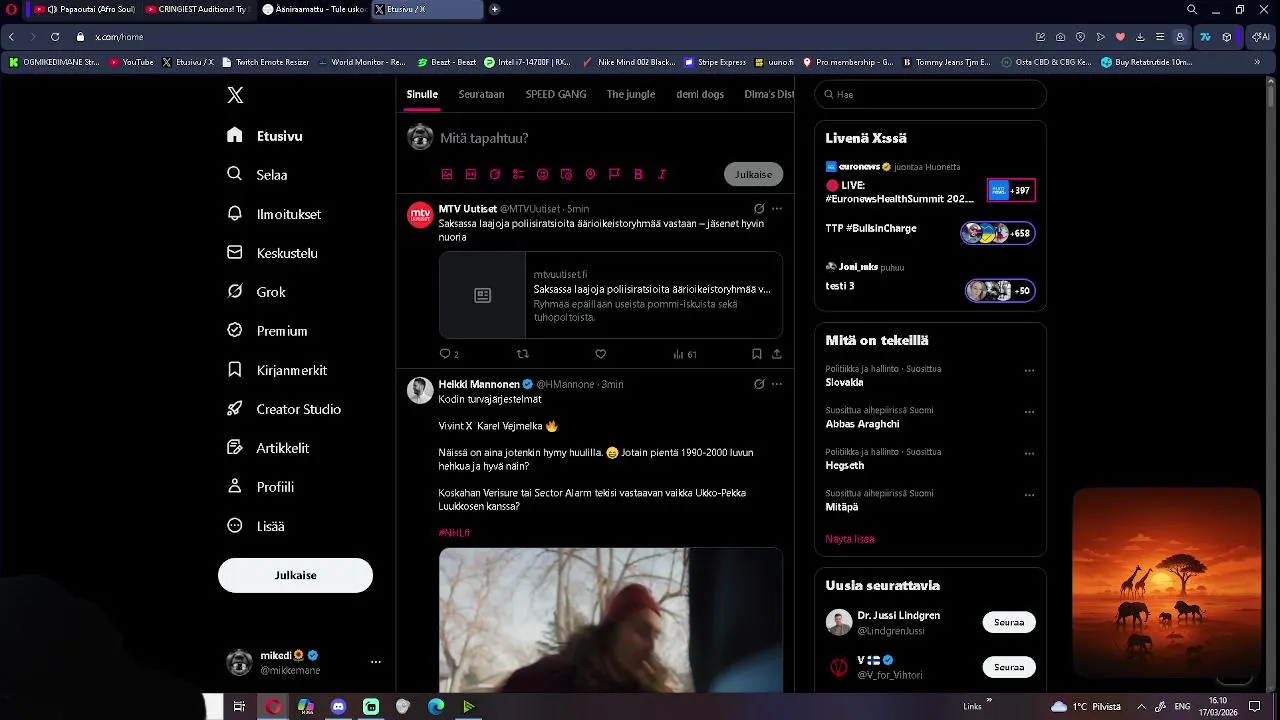Click the x.com/home address bar
Image resolution: width=1280 pixels, height=720 pixels.
click(119, 37)
